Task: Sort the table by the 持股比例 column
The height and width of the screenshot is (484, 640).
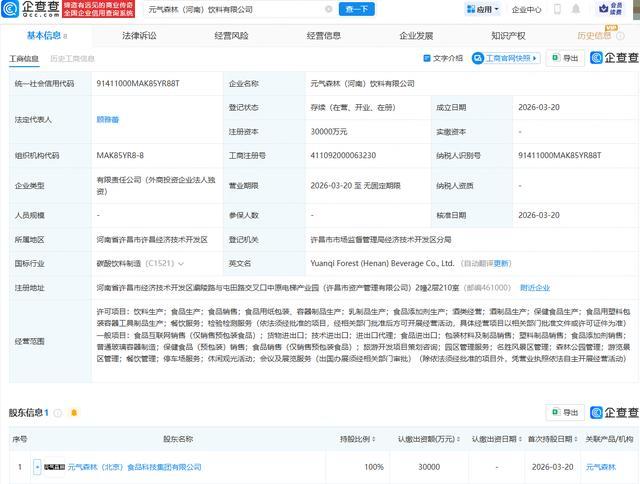Action: click(x=358, y=439)
